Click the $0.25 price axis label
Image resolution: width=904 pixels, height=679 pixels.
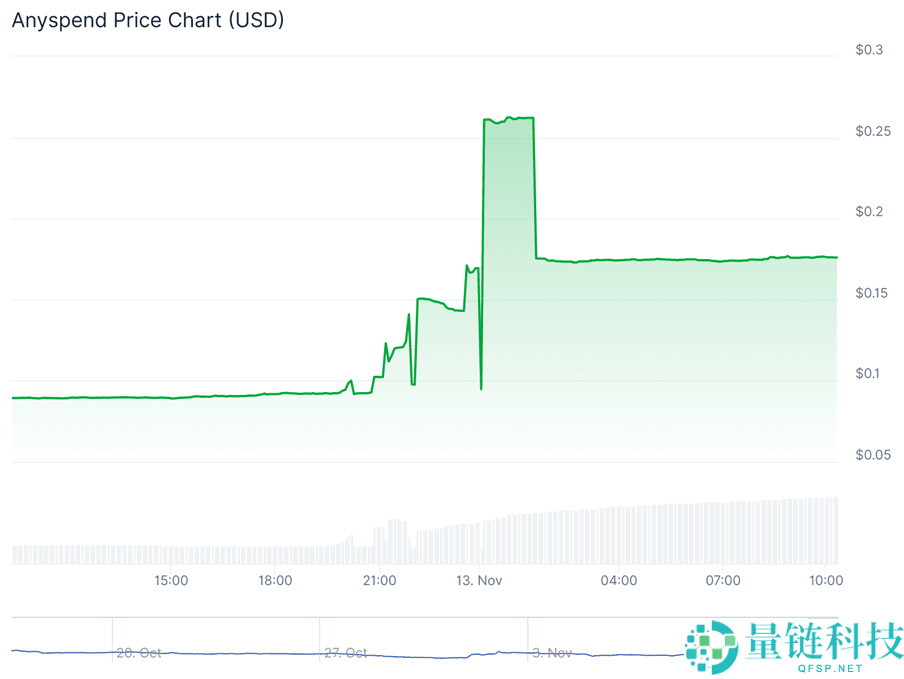point(873,131)
